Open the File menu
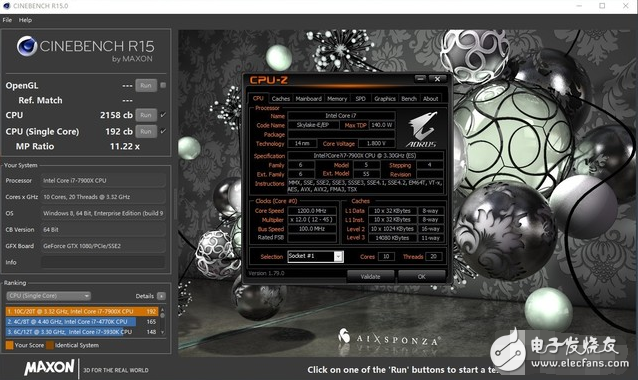The height and width of the screenshot is (380, 638). (7, 20)
